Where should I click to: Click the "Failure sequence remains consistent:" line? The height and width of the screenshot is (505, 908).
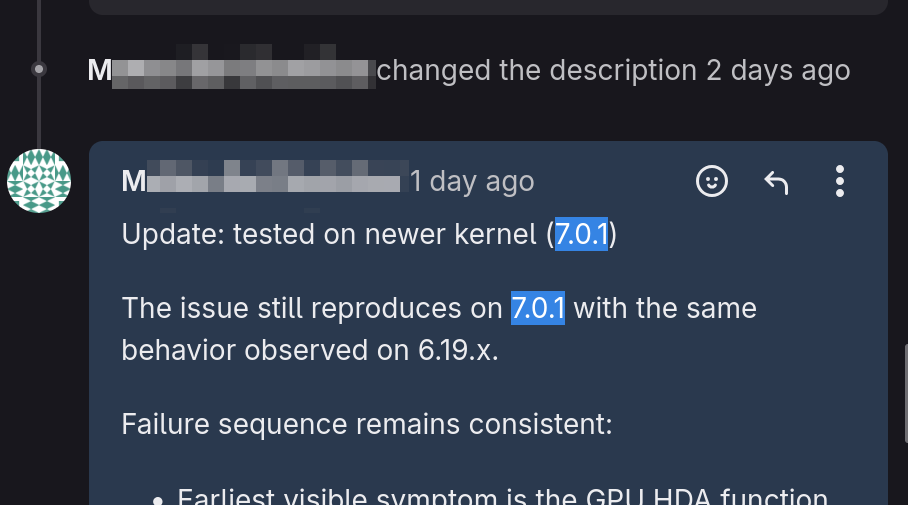[x=366, y=423]
